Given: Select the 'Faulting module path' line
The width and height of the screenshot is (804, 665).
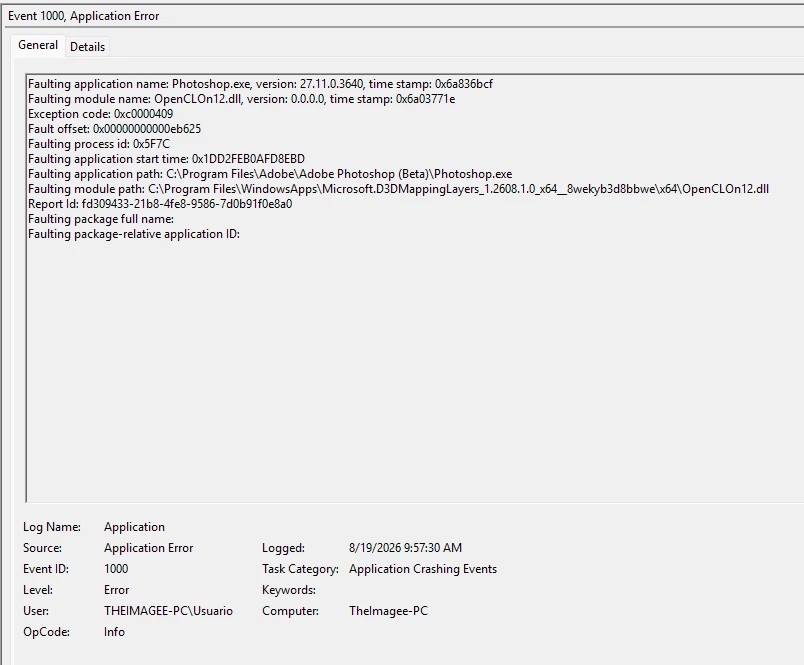Looking at the screenshot, I should pyautogui.click(x=398, y=189).
